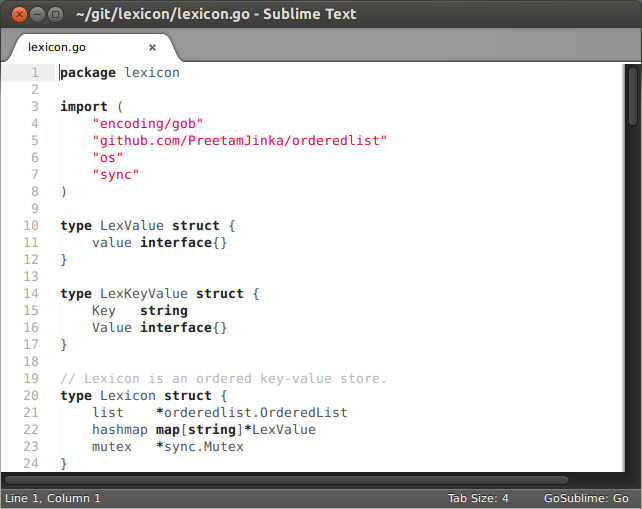The image size is (642, 509).
Task: Click the Lexicon ordered key-value store comment
Action: [223, 378]
